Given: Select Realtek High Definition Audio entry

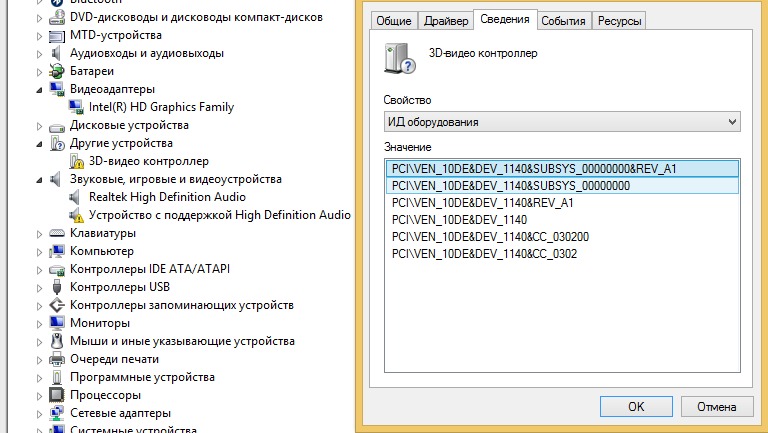Looking at the screenshot, I should (x=167, y=197).
